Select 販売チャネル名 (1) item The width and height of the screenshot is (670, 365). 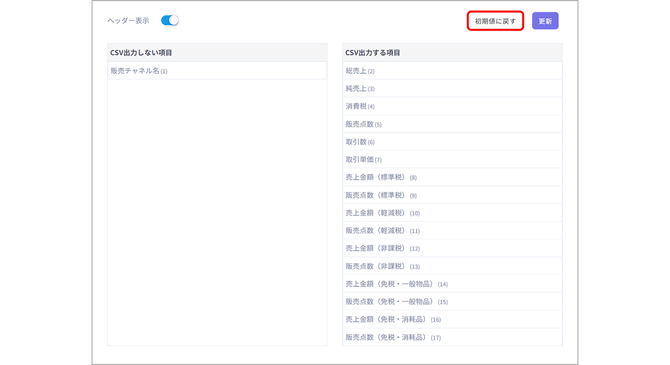pyautogui.click(x=217, y=71)
